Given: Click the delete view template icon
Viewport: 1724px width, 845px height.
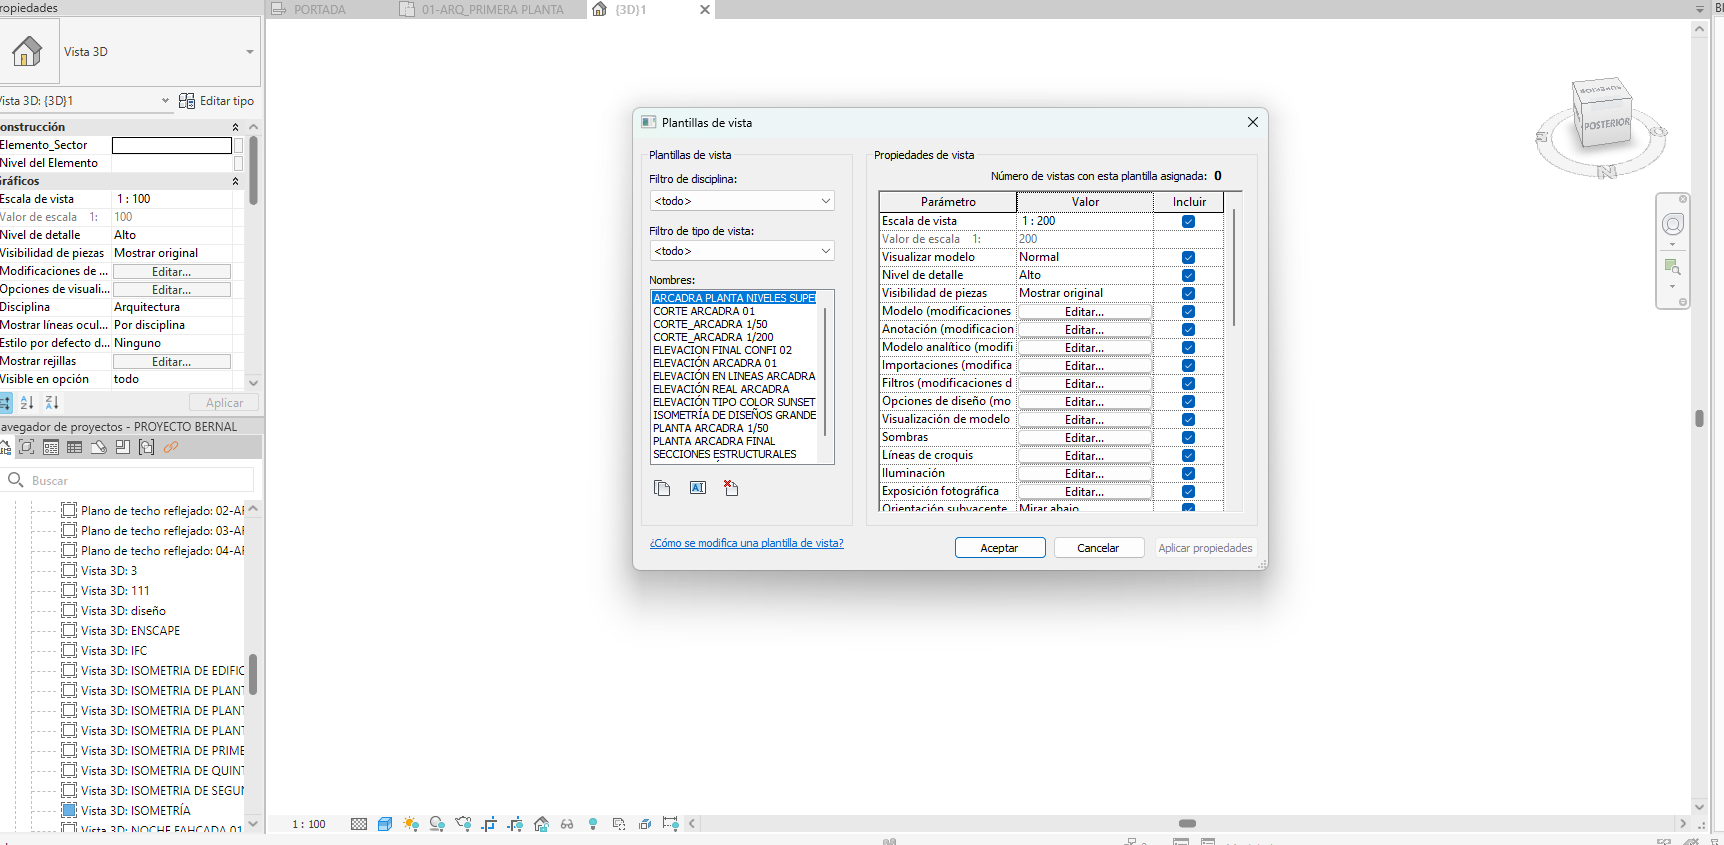Looking at the screenshot, I should (731, 488).
